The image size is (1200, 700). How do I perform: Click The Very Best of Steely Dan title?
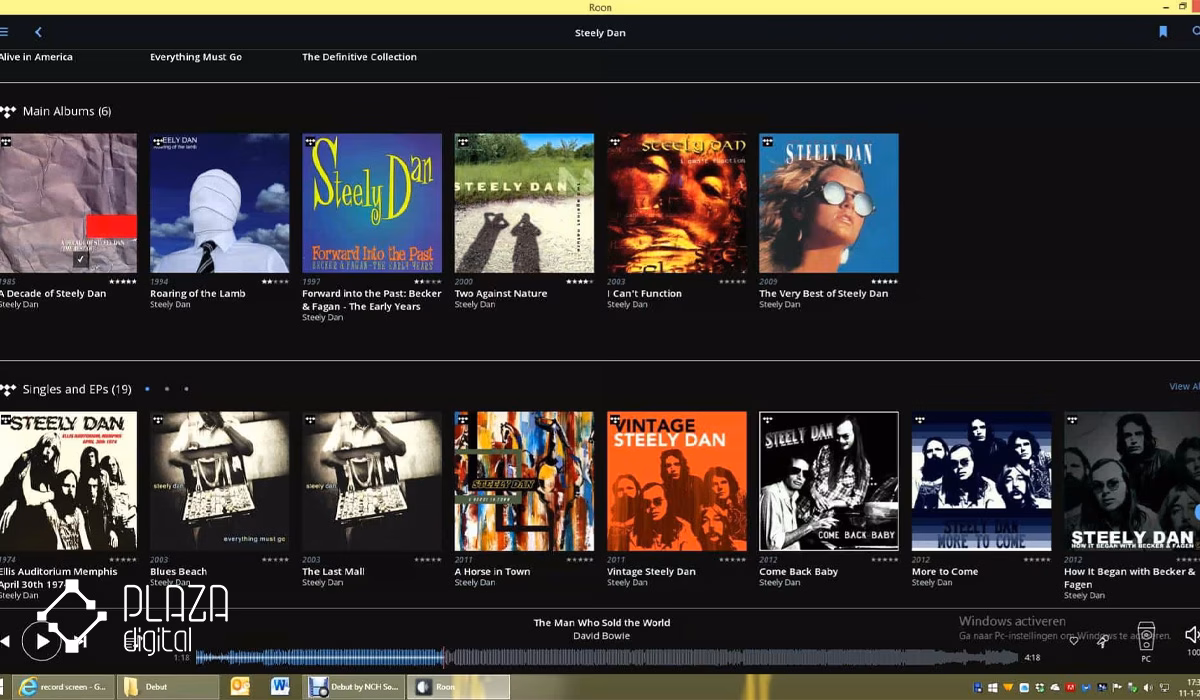824,293
